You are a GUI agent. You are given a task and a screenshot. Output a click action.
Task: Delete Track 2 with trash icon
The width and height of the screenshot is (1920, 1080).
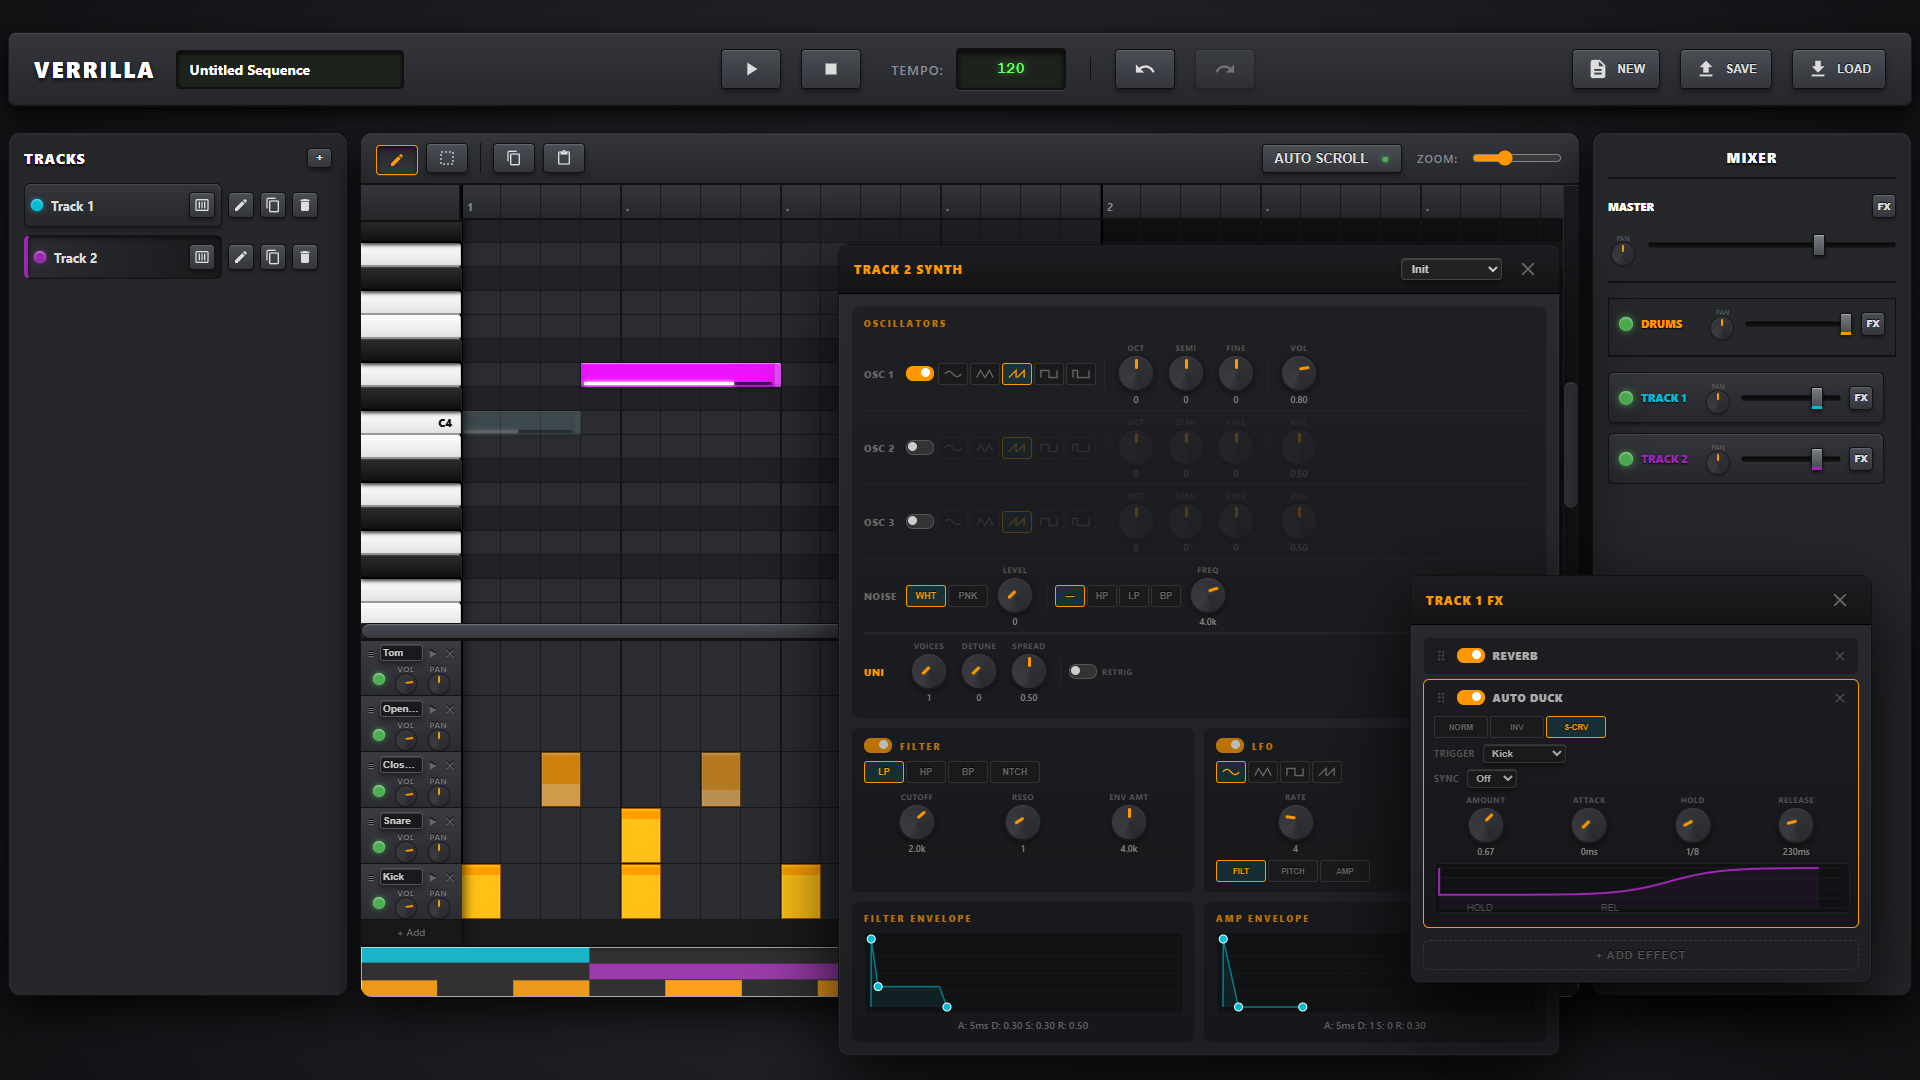[305, 257]
